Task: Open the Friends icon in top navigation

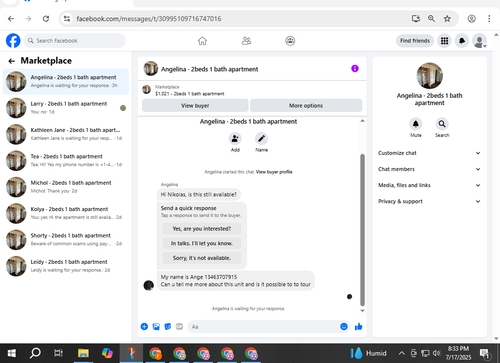Action: [246, 41]
